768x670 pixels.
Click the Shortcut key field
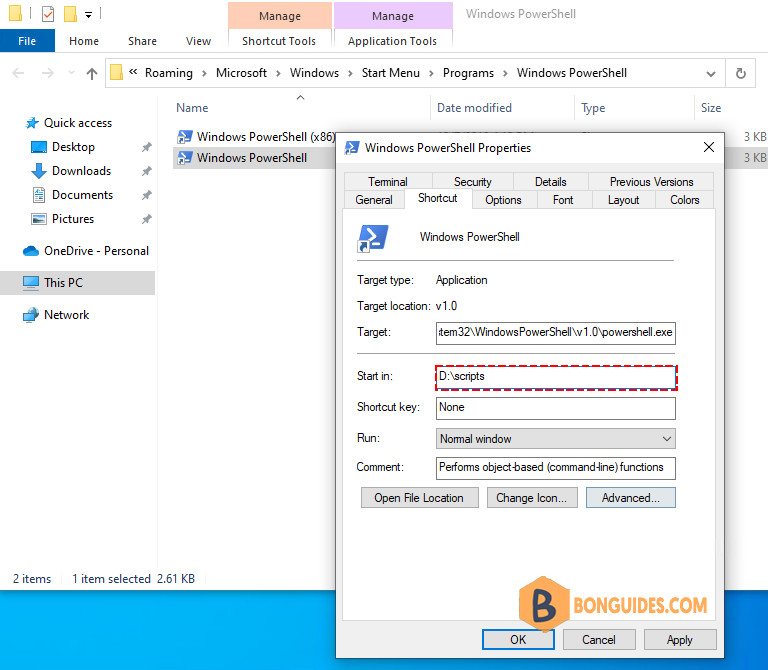tap(555, 408)
